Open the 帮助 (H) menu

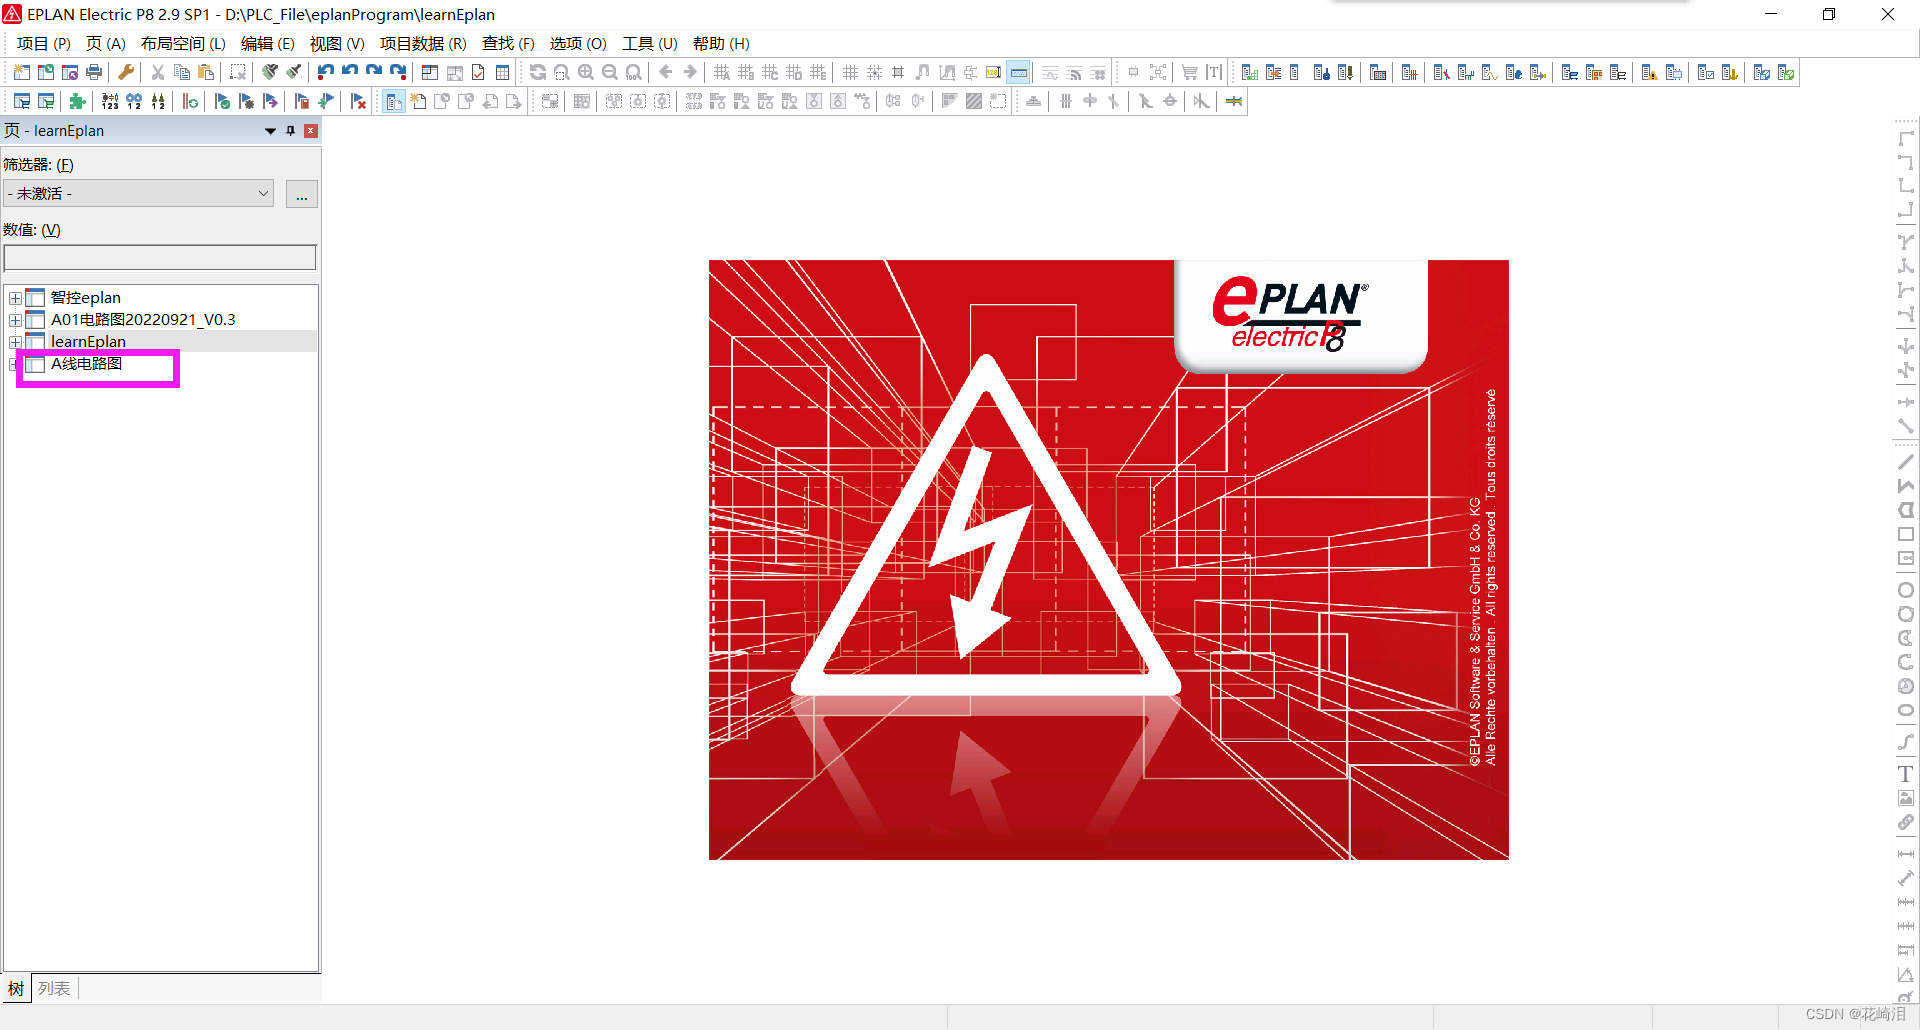[721, 44]
